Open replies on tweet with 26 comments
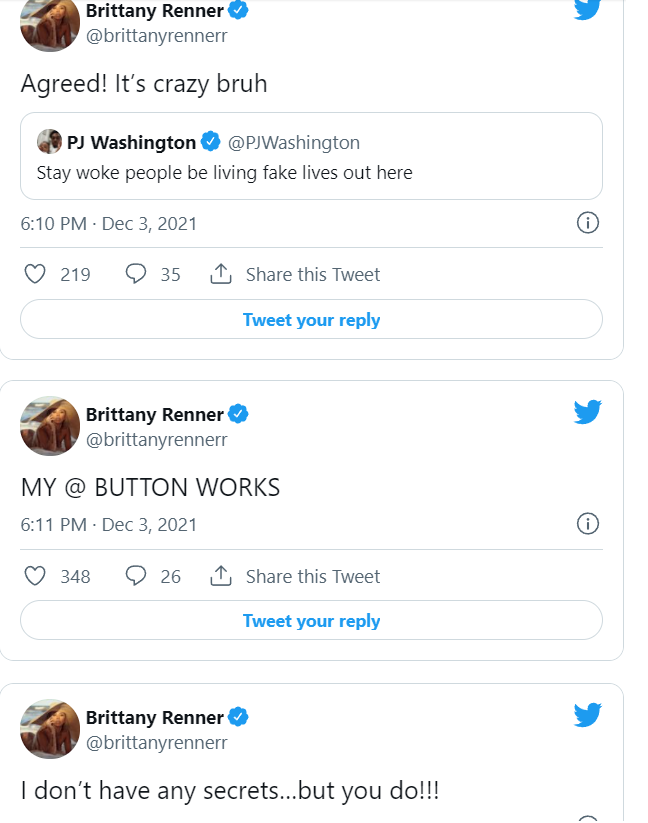 tap(136, 576)
